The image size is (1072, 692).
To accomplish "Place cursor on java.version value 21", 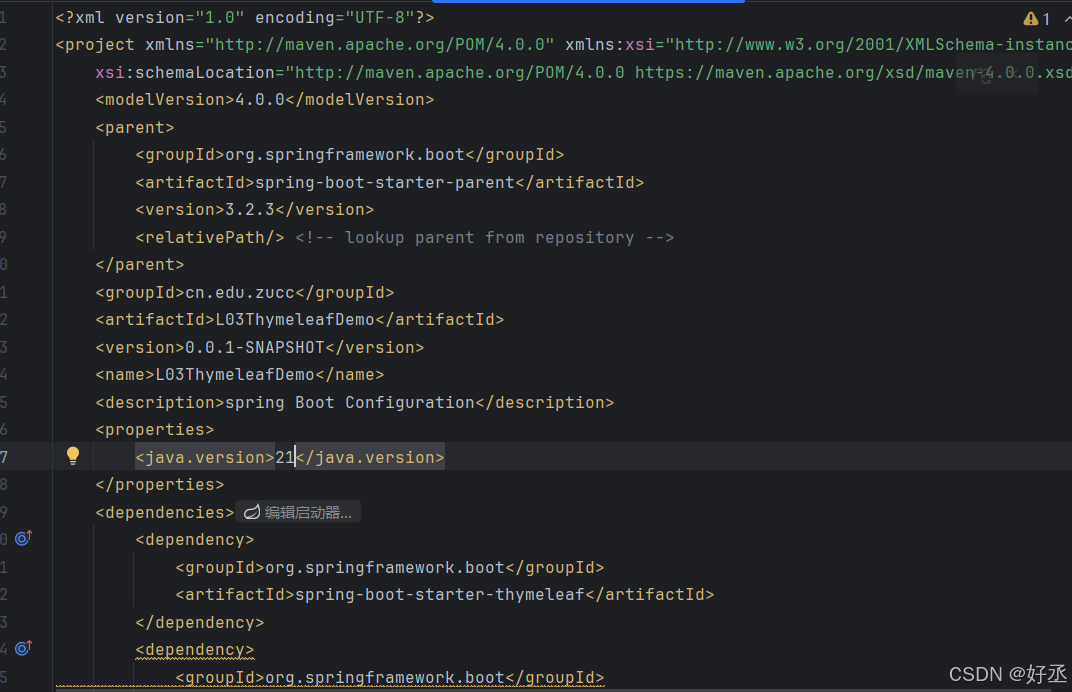I will pos(284,456).
